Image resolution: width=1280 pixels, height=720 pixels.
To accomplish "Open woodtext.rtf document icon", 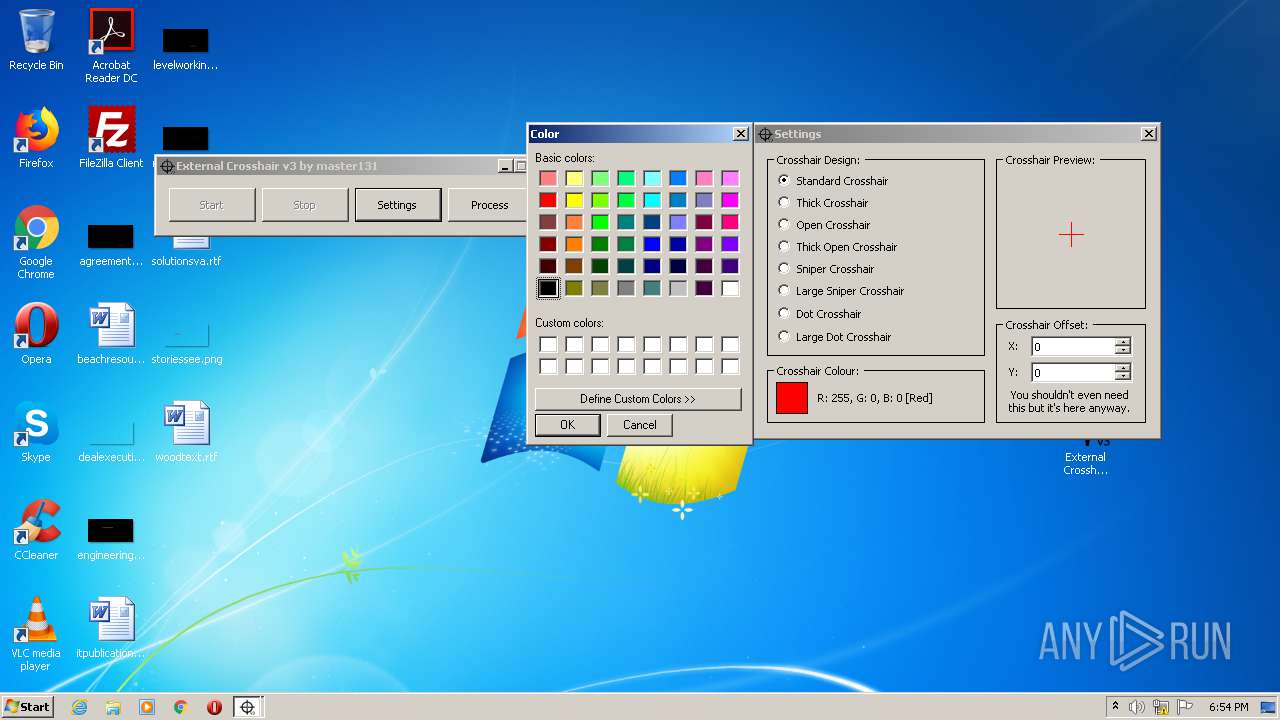I will pos(186,432).
